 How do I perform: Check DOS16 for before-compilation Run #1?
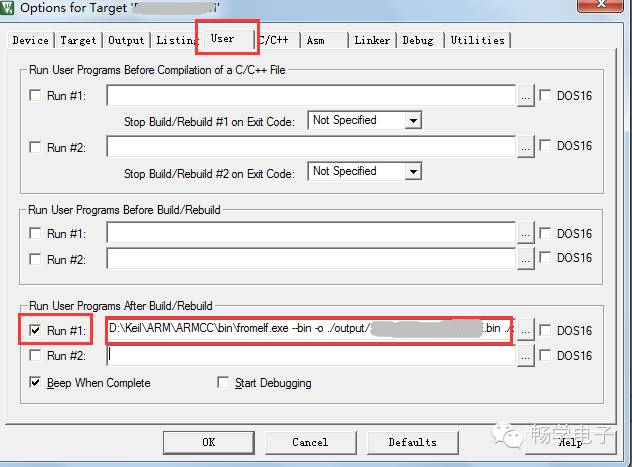[x=545, y=95]
